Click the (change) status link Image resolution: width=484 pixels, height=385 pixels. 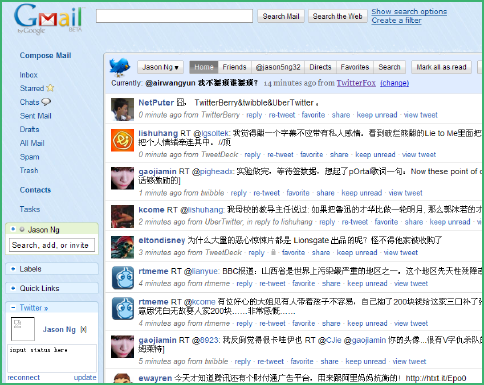(395, 83)
